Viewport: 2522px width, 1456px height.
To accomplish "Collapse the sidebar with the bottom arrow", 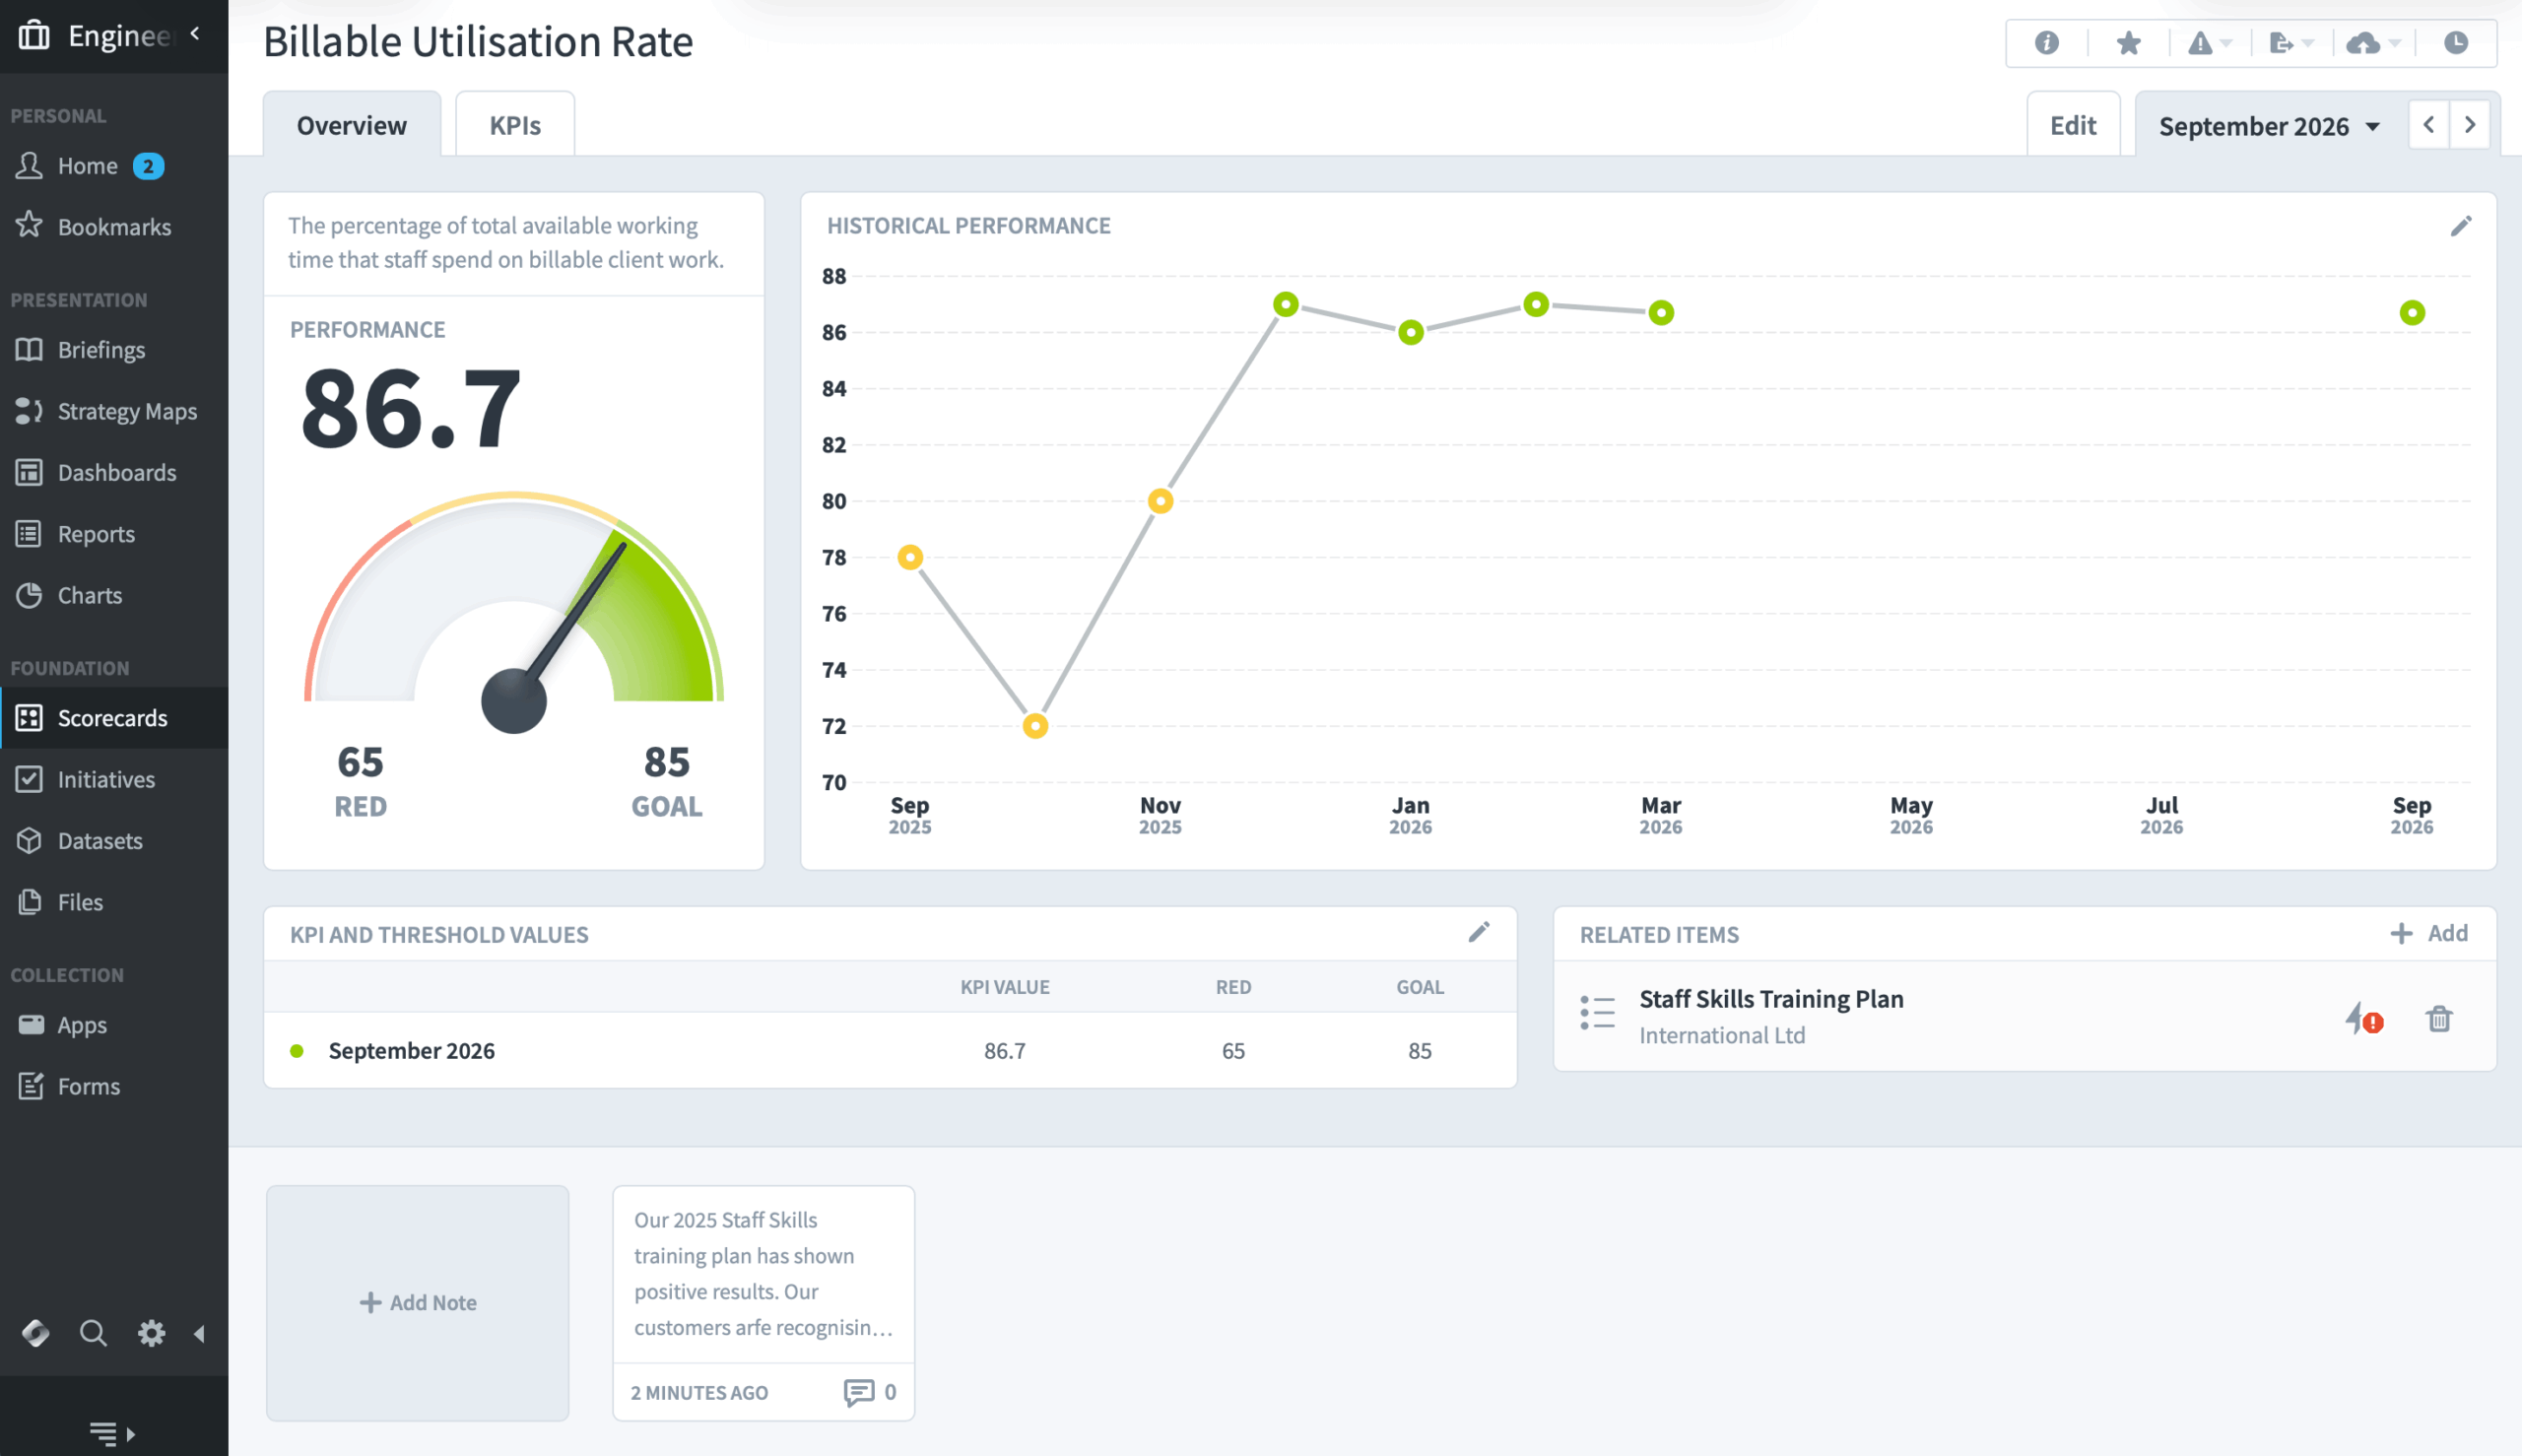I will pos(199,1332).
